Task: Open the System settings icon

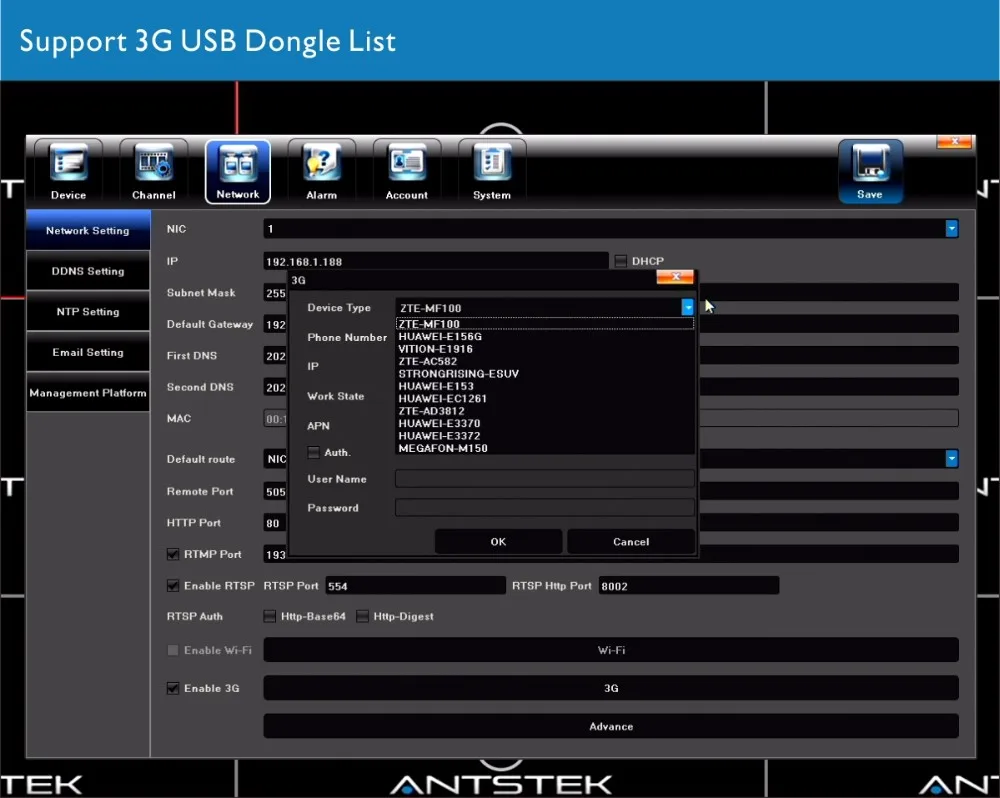Action: click(x=492, y=171)
